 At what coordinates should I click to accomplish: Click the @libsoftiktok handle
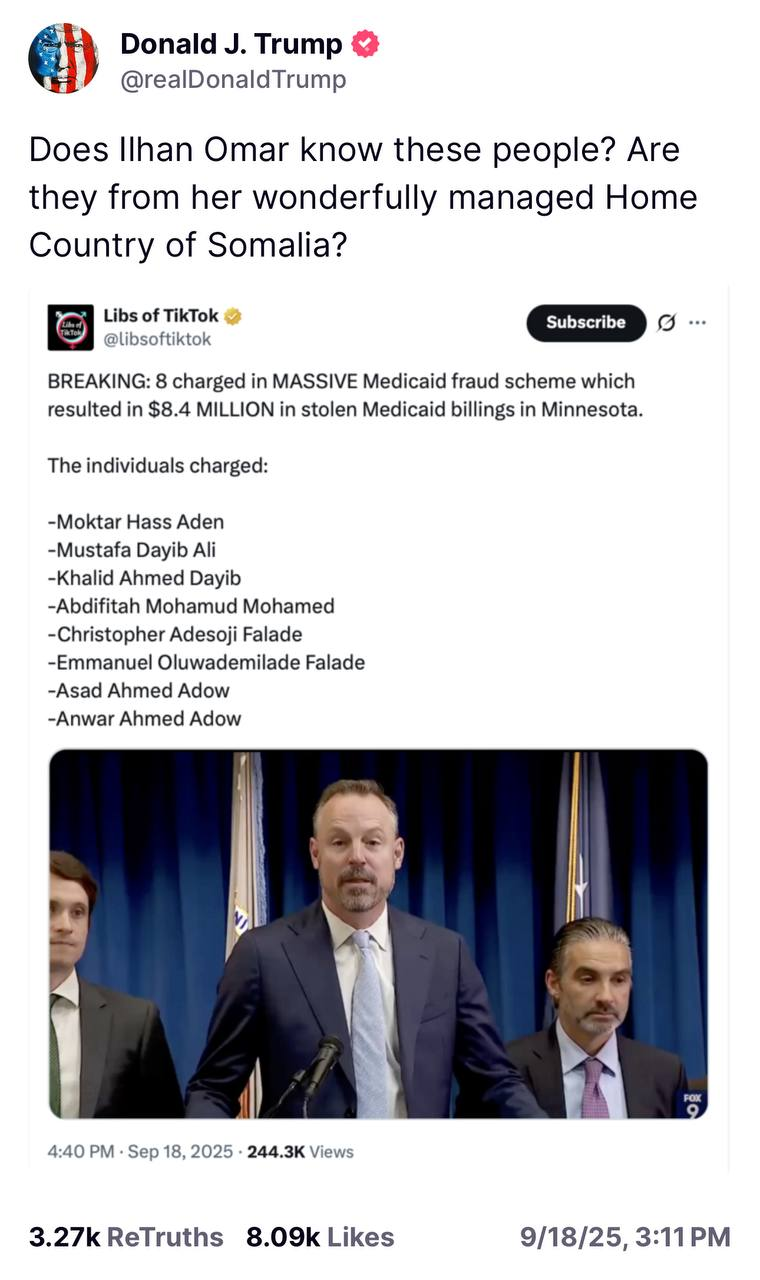pos(157,339)
